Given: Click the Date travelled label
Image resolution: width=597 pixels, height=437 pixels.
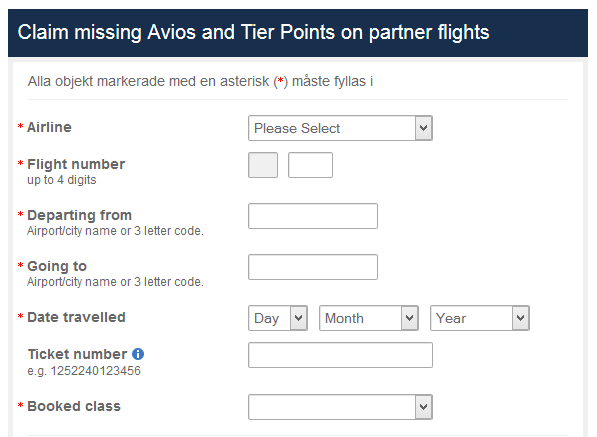Looking at the screenshot, I should (76, 317).
